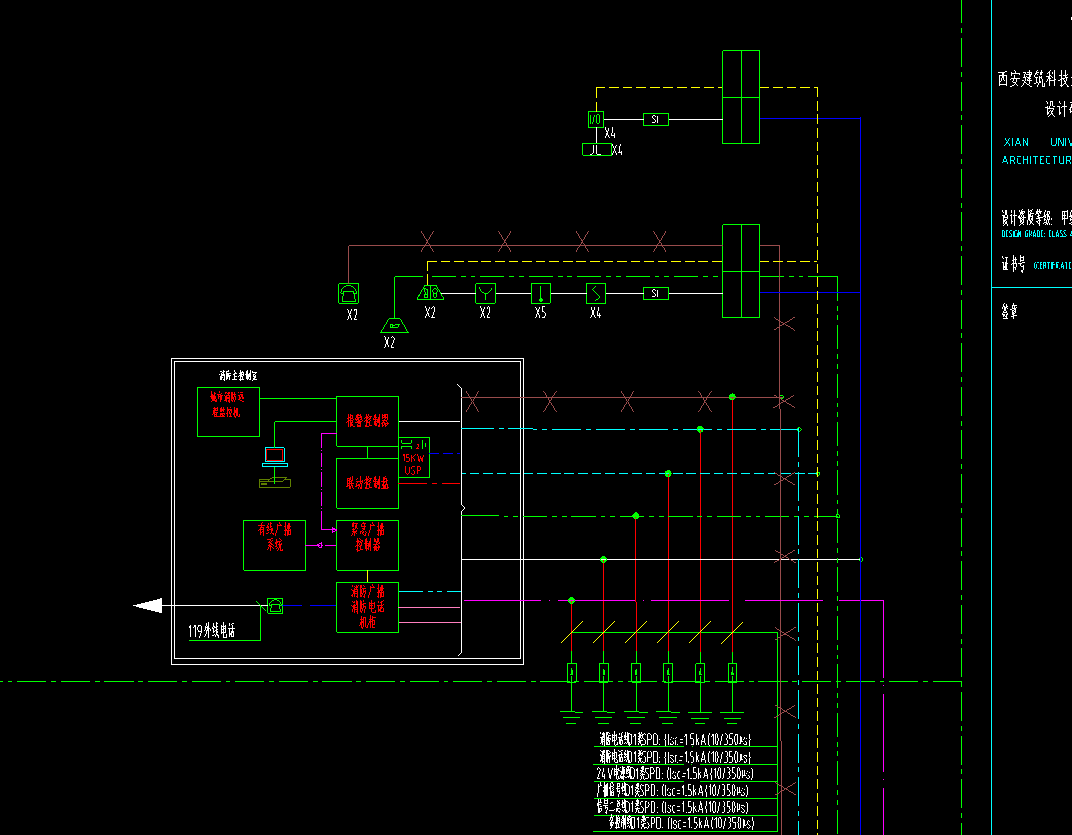The height and width of the screenshot is (835, 1072).
Task: Click the X4 label beside JL box
Action: point(617,150)
